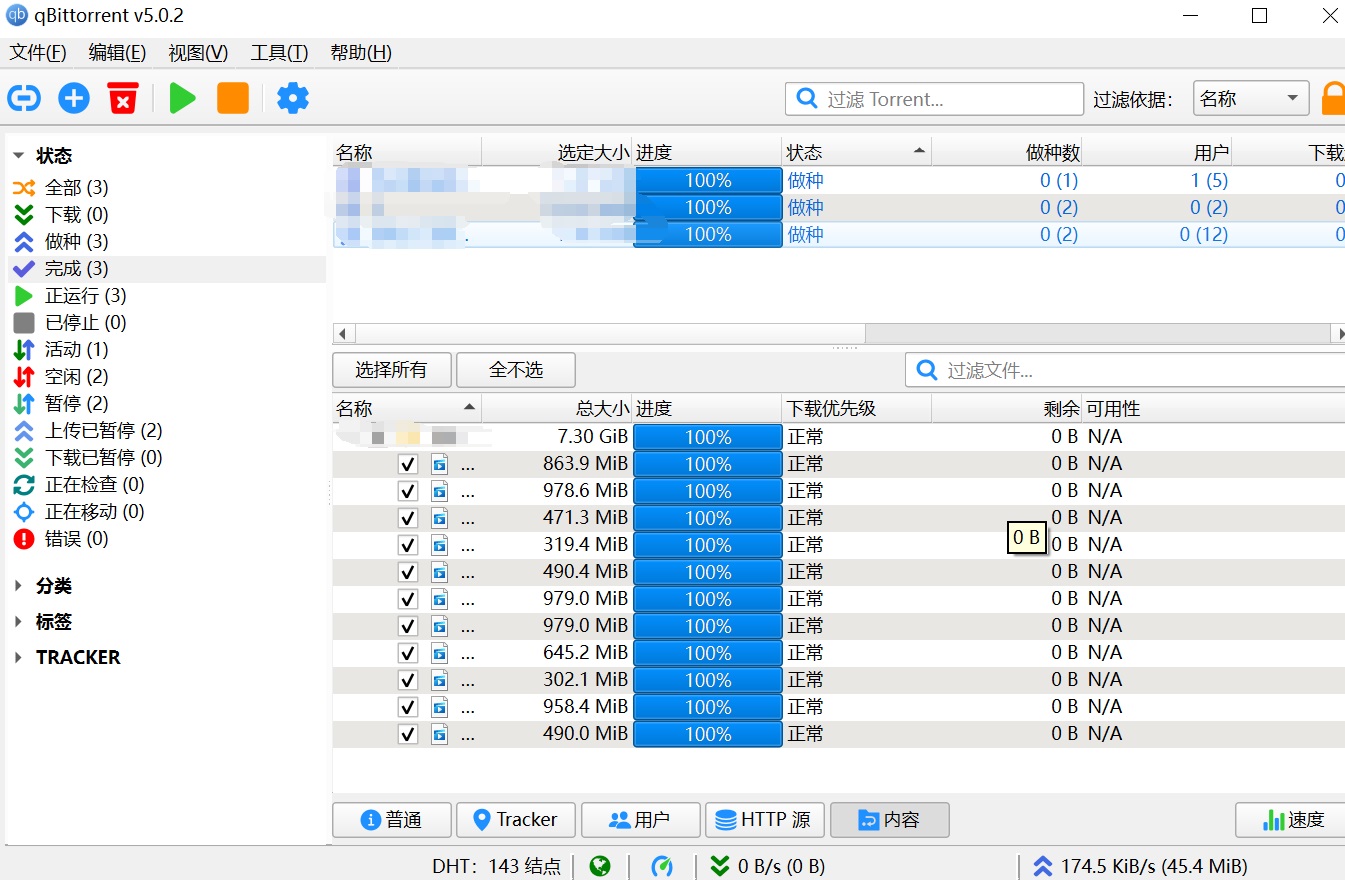Open the 过滤依据 名称 dropdown
This screenshot has width=1345, height=880.
1251,99
